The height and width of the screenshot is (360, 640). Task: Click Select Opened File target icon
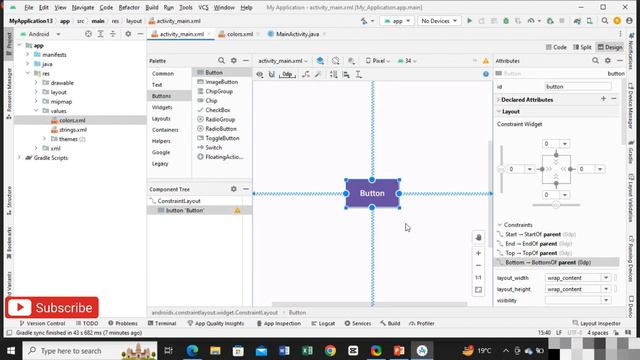click(x=88, y=34)
